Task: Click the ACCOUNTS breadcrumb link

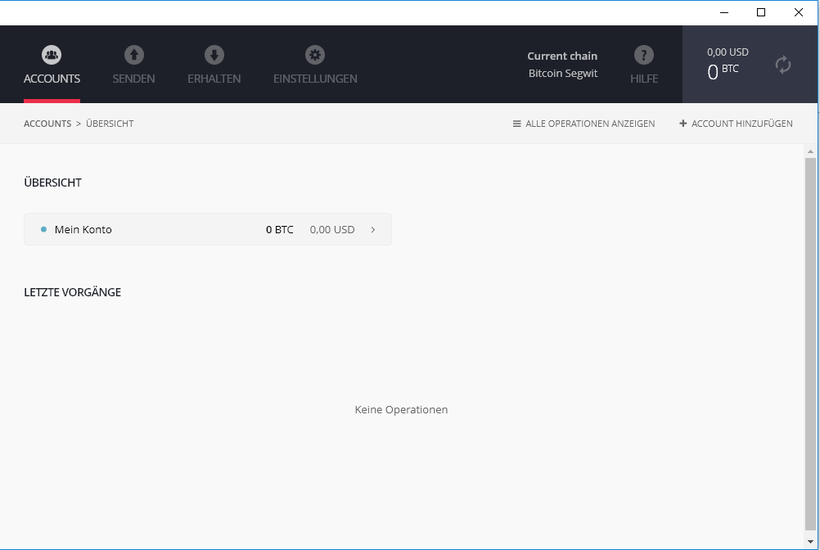Action: pyautogui.click(x=47, y=124)
